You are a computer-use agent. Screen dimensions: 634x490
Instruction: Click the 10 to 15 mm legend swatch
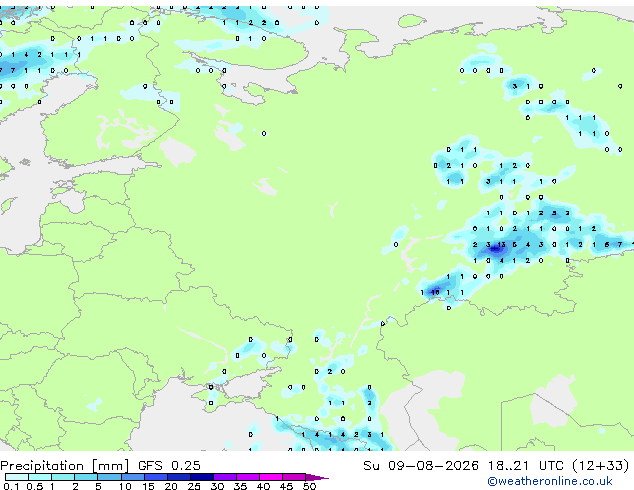[x=132, y=477]
